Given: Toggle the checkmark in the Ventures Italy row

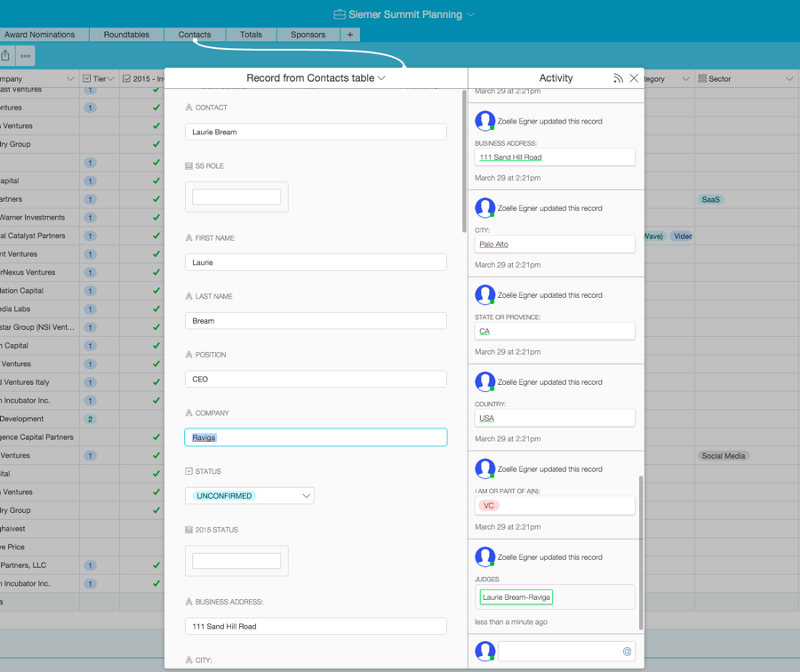Looking at the screenshot, I should [x=156, y=382].
